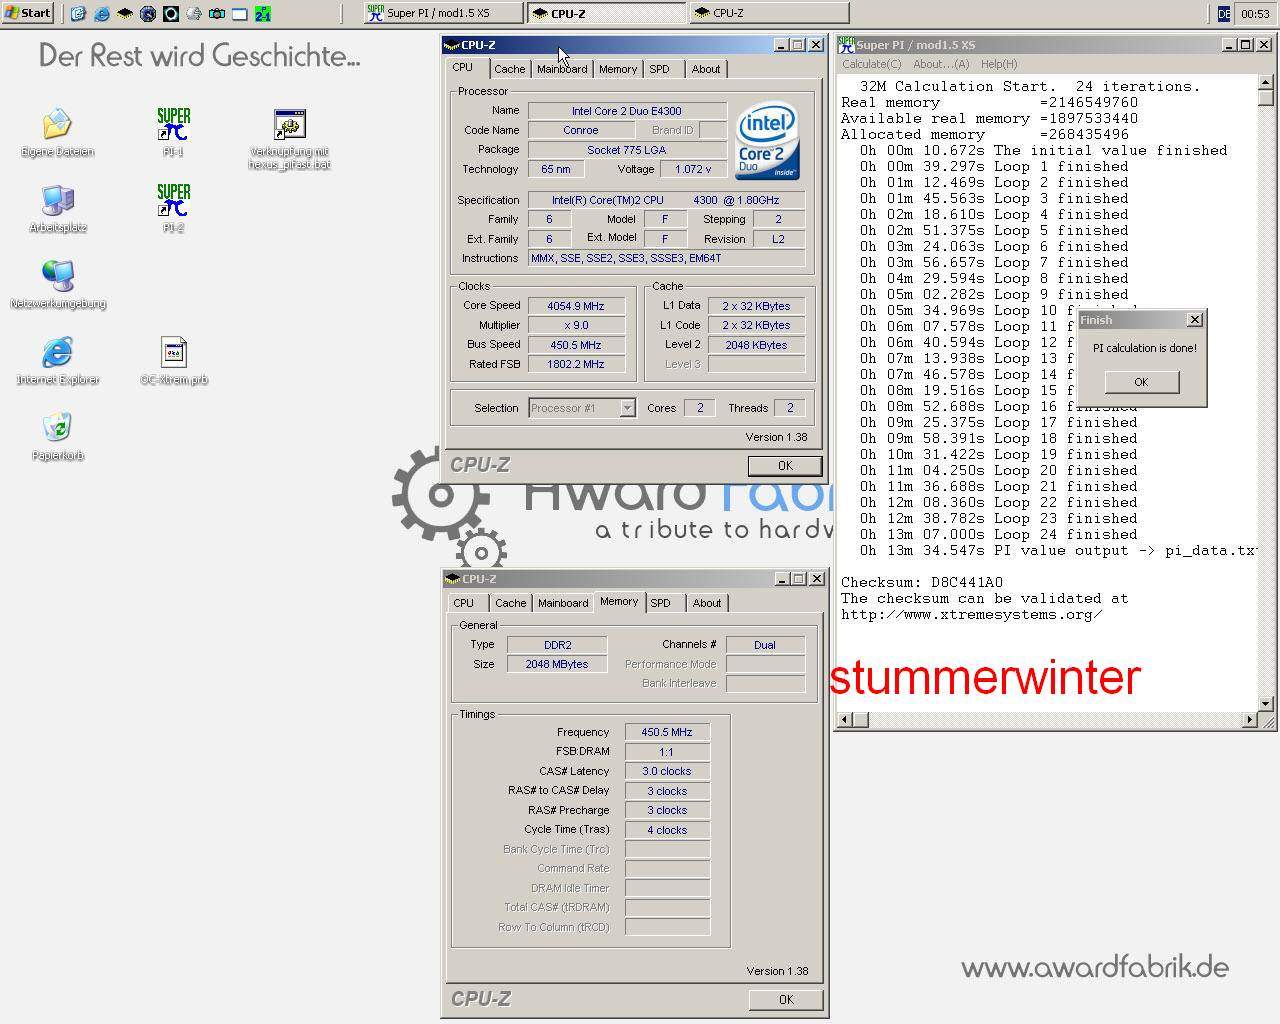Click the CPU-Z chip quick launch icon
The width and height of the screenshot is (1280, 1024).
[x=125, y=13]
